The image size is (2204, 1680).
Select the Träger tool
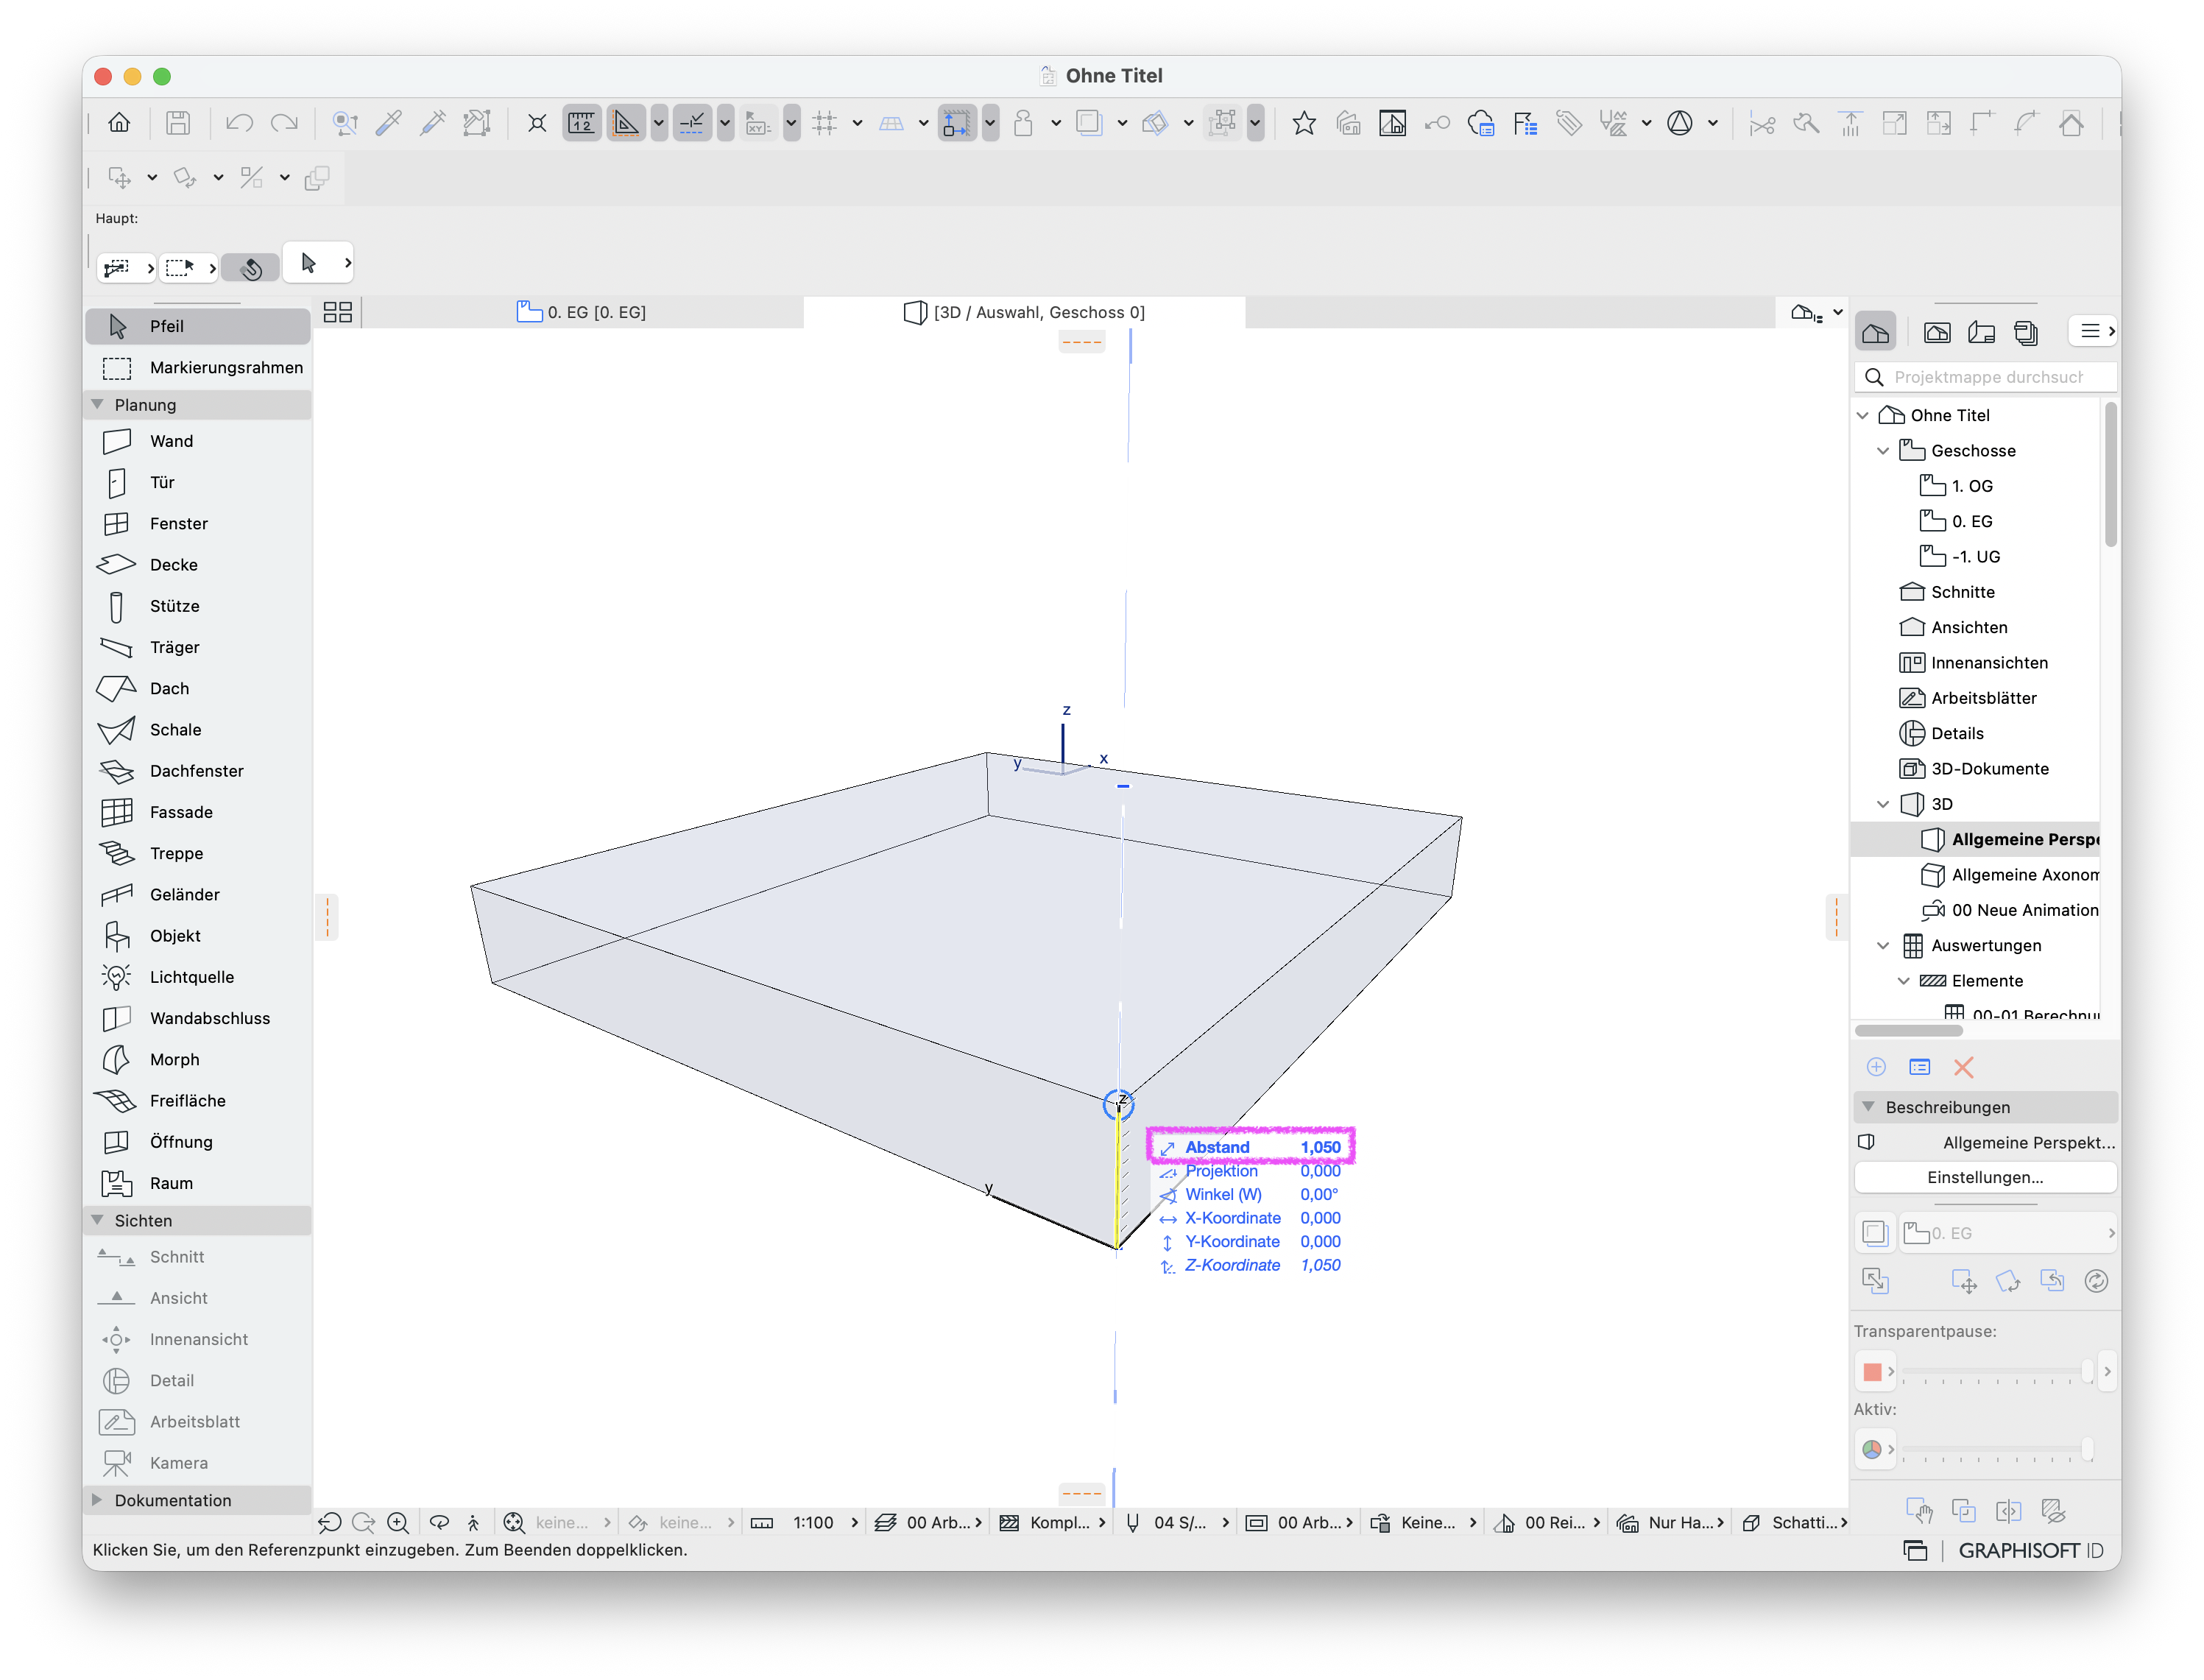(x=197, y=647)
